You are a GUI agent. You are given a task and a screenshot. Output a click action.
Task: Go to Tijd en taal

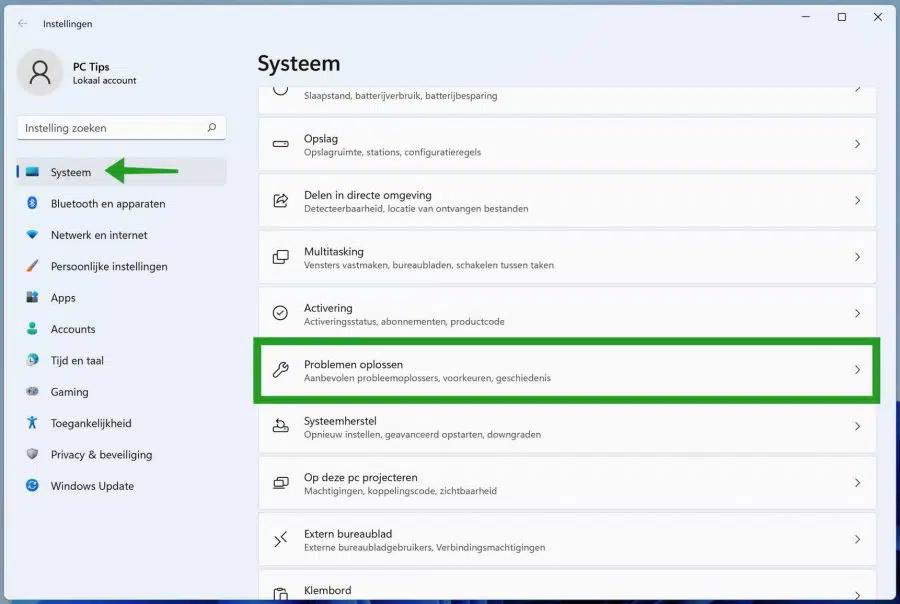(121, 360)
